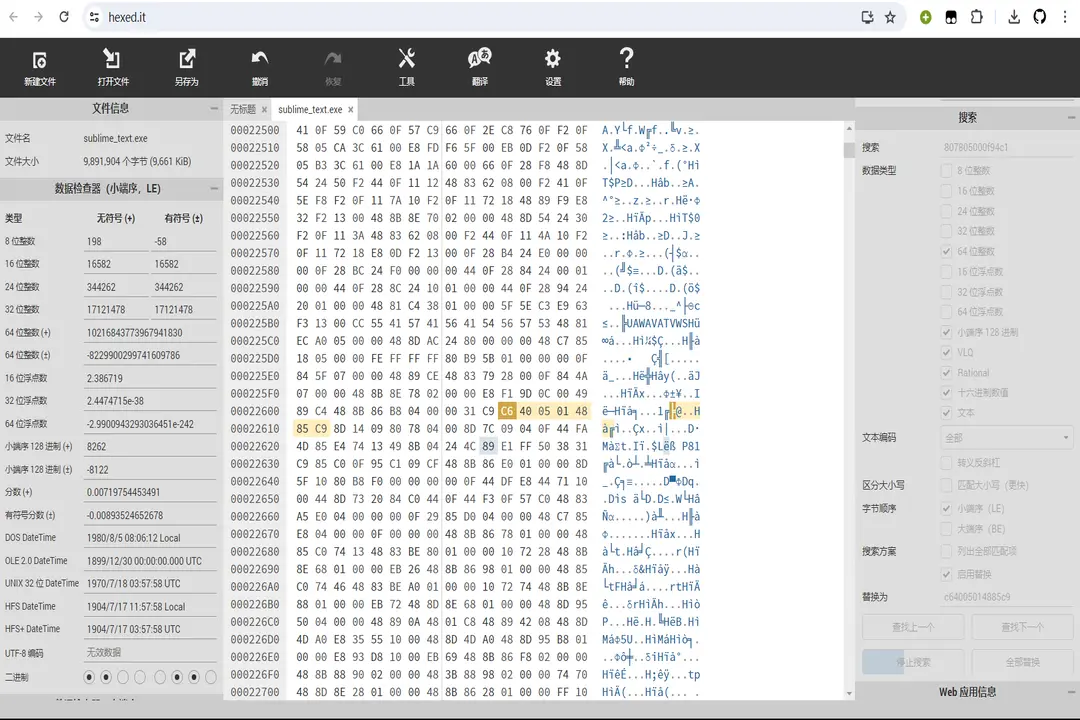Click the 翻译 (Translate) icon
The image size is (1080, 720).
(x=479, y=67)
